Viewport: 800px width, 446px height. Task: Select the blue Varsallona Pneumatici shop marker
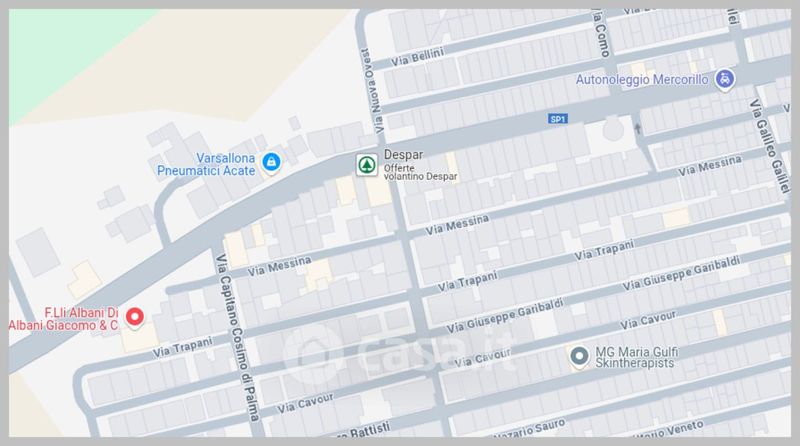271,163
